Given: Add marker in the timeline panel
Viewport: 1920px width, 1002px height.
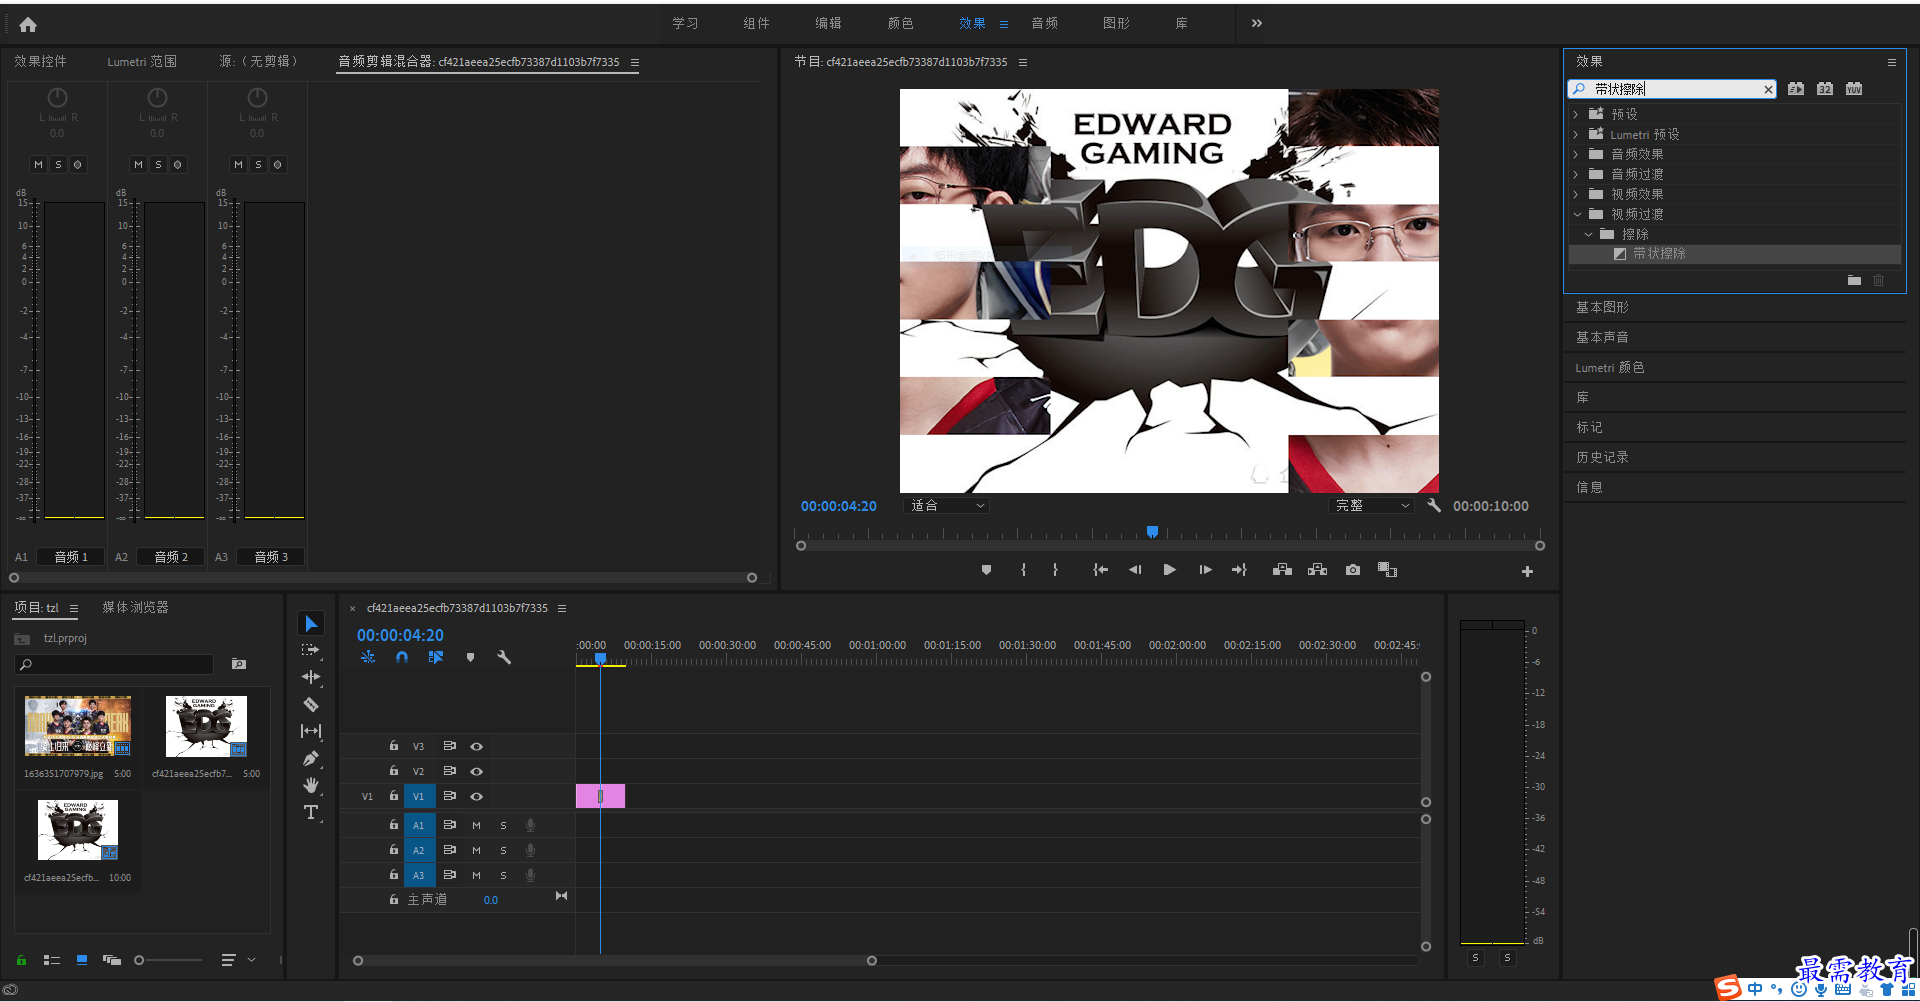Looking at the screenshot, I should [x=470, y=657].
